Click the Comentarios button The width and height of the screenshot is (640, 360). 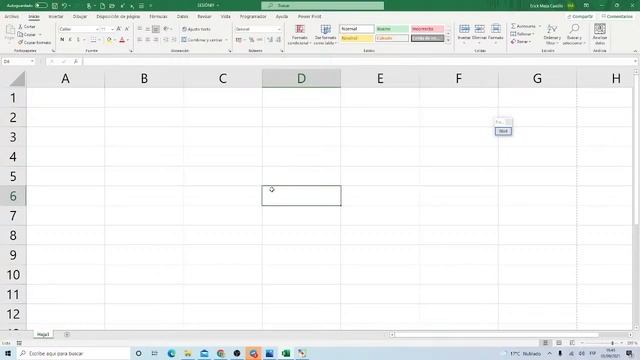pos(617,17)
